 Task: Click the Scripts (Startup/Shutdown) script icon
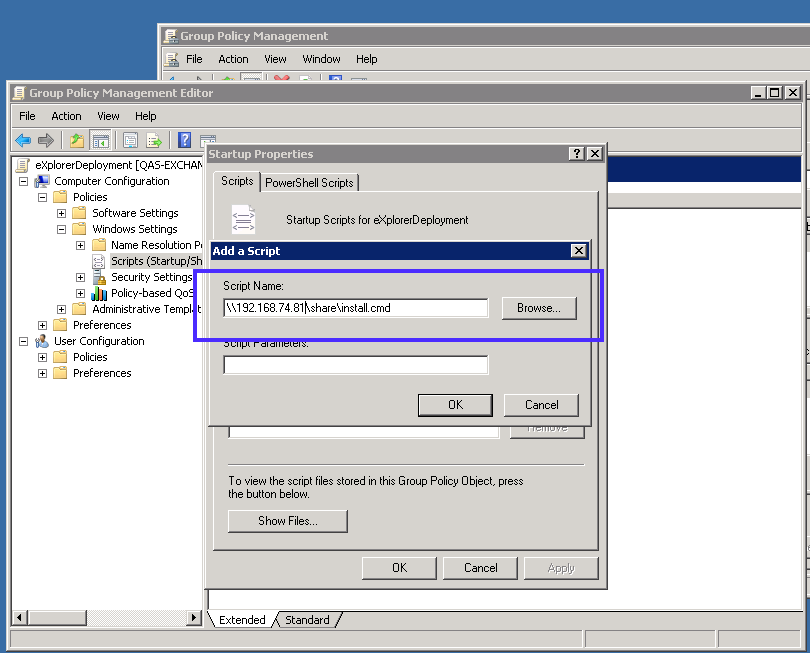tap(98, 261)
